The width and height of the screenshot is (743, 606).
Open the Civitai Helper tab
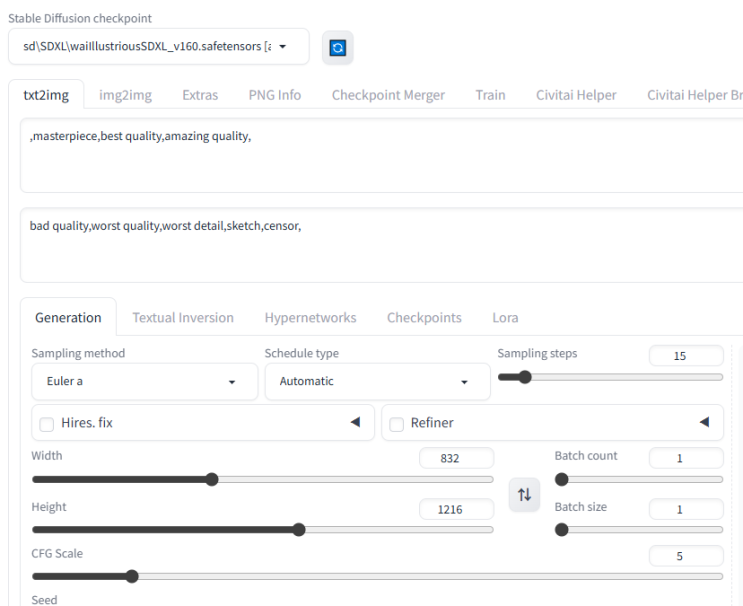click(x=576, y=95)
